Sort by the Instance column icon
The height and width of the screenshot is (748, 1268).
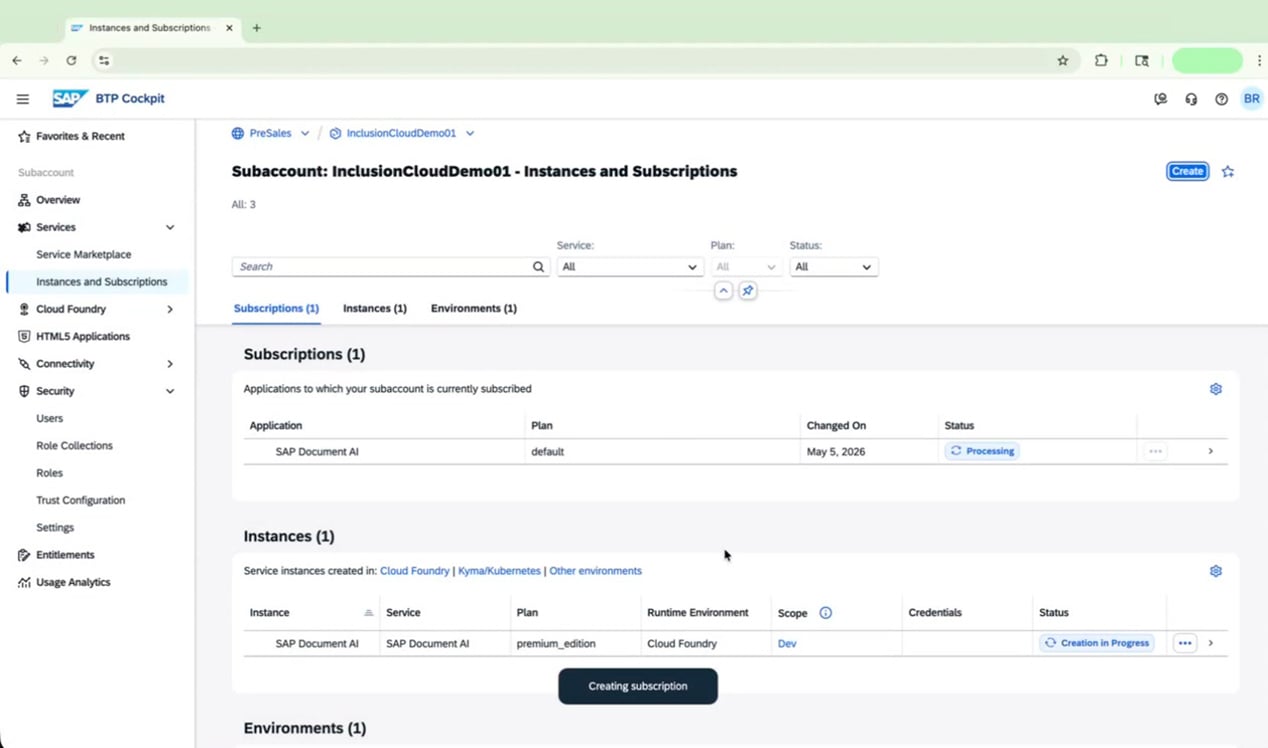coord(368,613)
